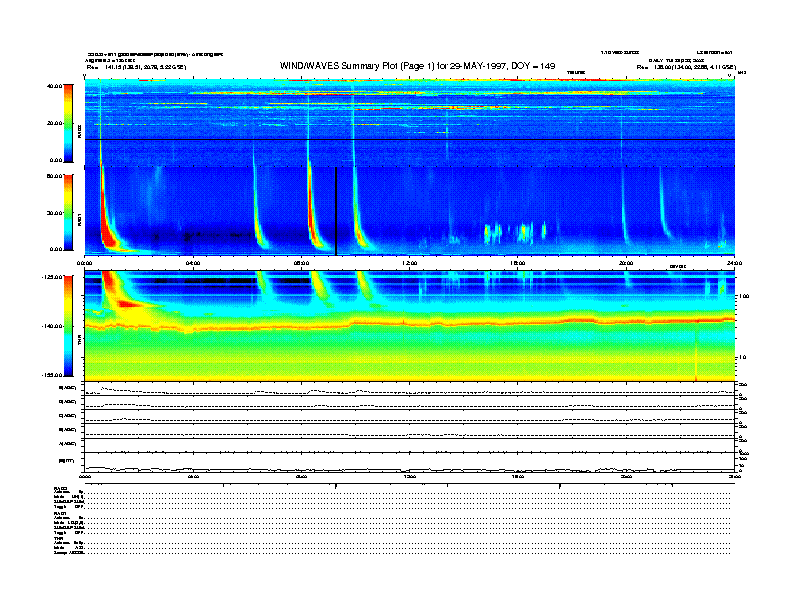
Task: Click the red plasma line in TNR panel
Action: tap(410, 323)
